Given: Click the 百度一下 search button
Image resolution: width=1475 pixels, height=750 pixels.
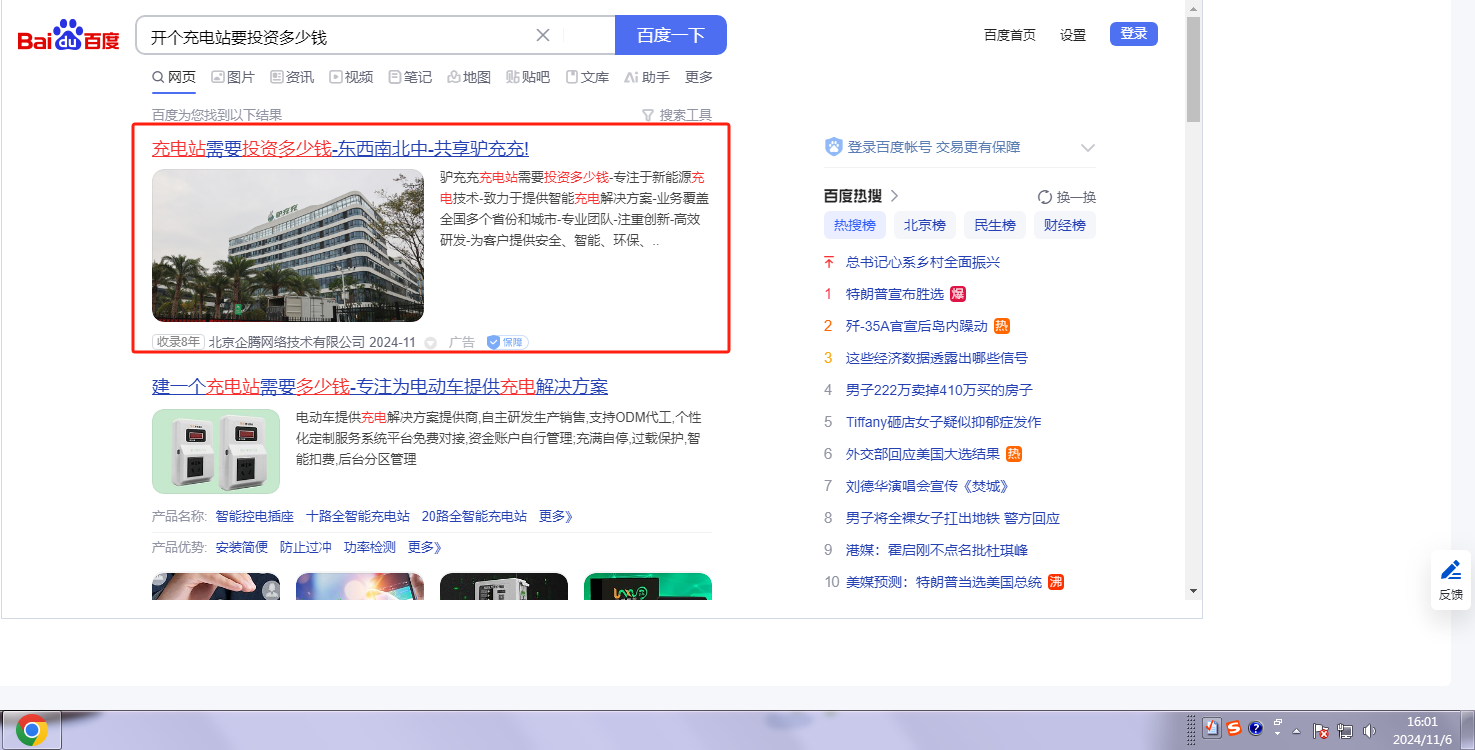Looking at the screenshot, I should tap(671, 36).
